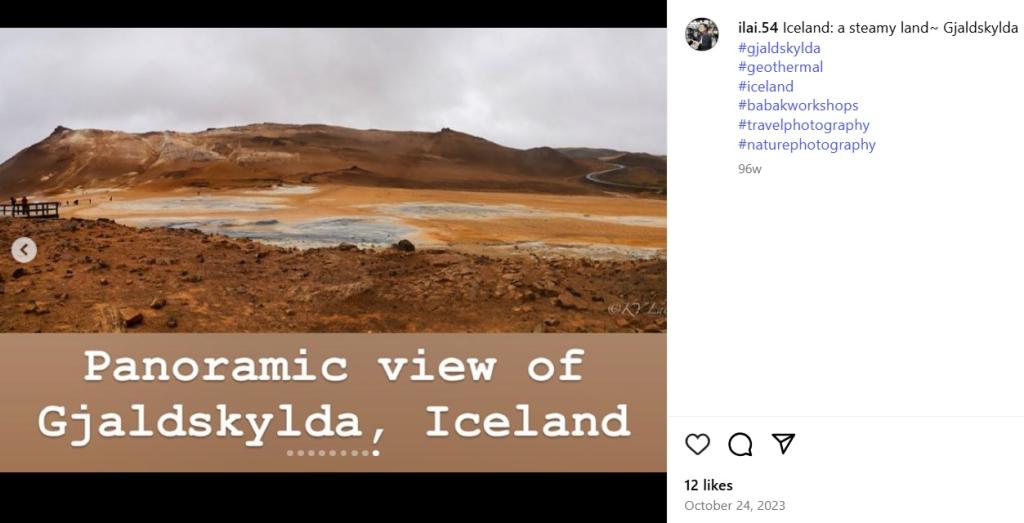This screenshot has height=523, width=1024.
Task: Jump to the first carousel indicator dot
Action: coord(289,452)
